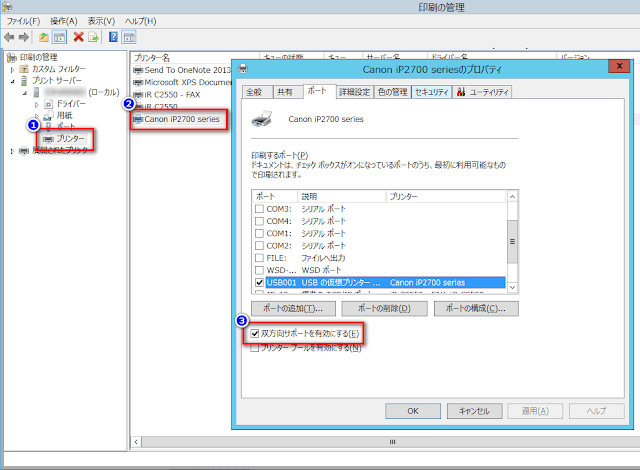Switch to the 色の管理 tab
This screenshot has height=470, width=640.
pos(393,92)
